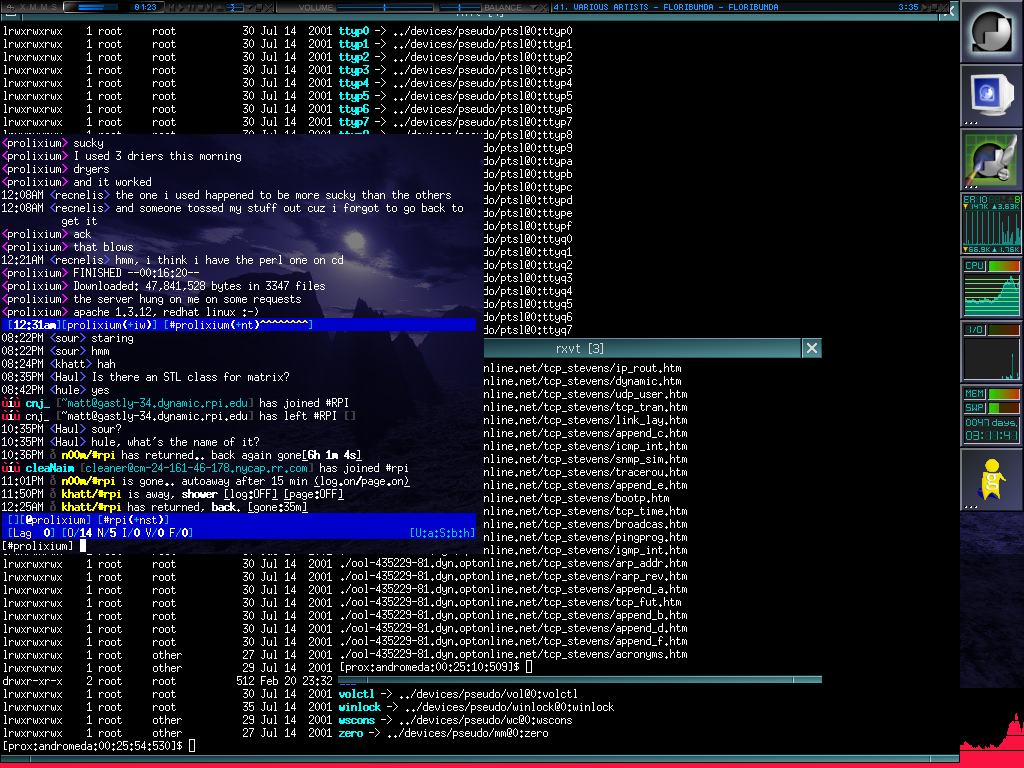Click the Haul STL class matrix message
This screenshot has width=1024, height=768.
(x=145, y=377)
